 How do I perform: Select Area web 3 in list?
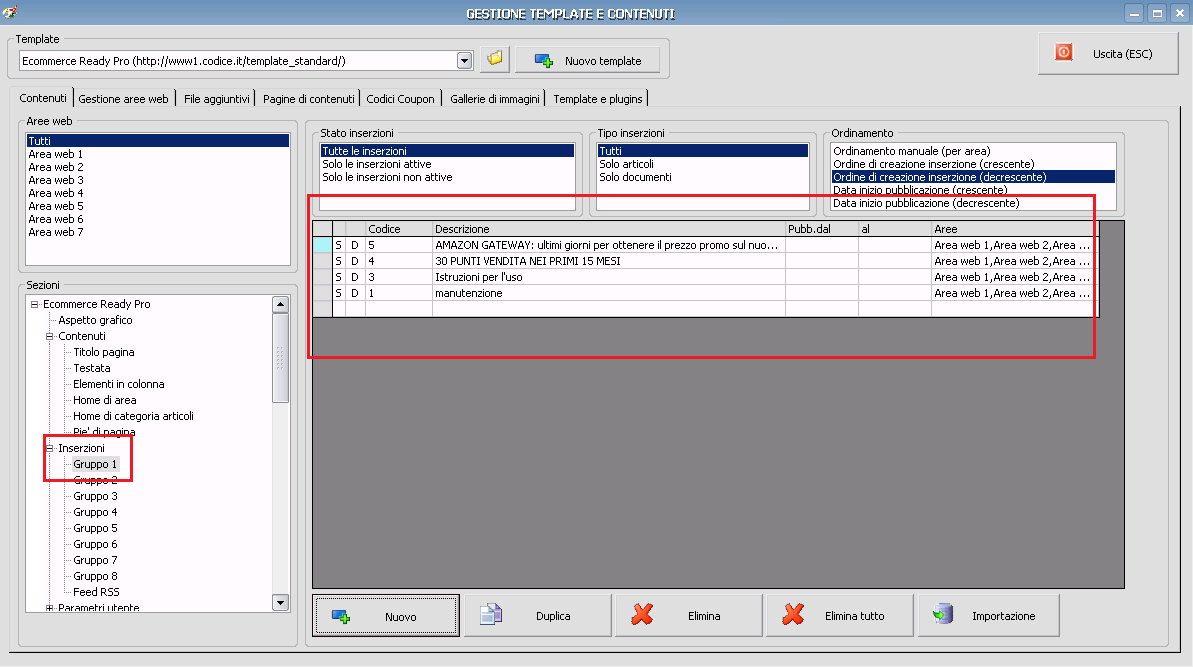(x=157, y=179)
